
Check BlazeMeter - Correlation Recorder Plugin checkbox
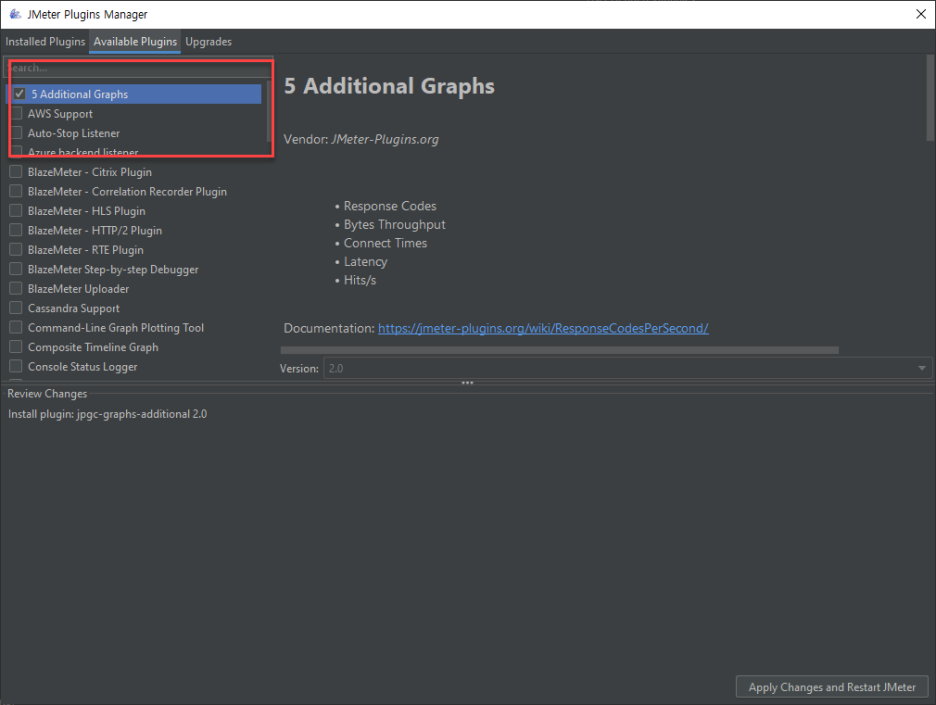[x=16, y=191]
